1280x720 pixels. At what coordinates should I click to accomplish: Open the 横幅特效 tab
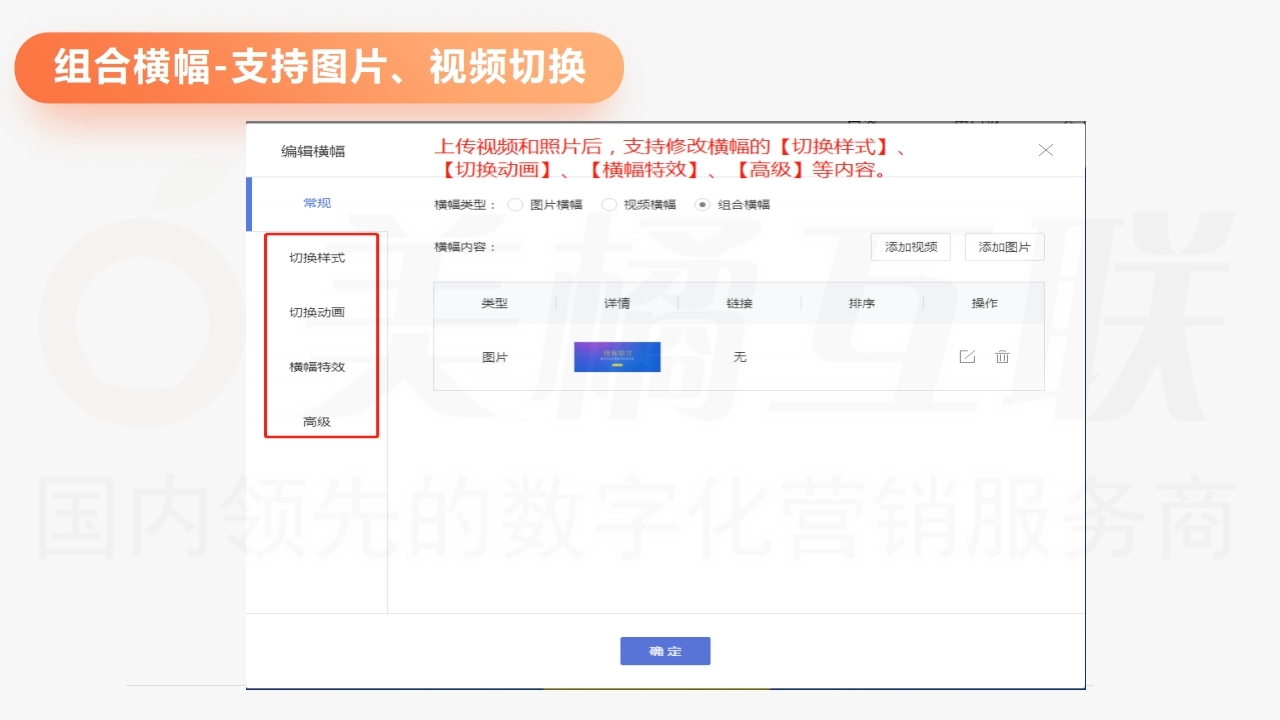[x=317, y=367]
